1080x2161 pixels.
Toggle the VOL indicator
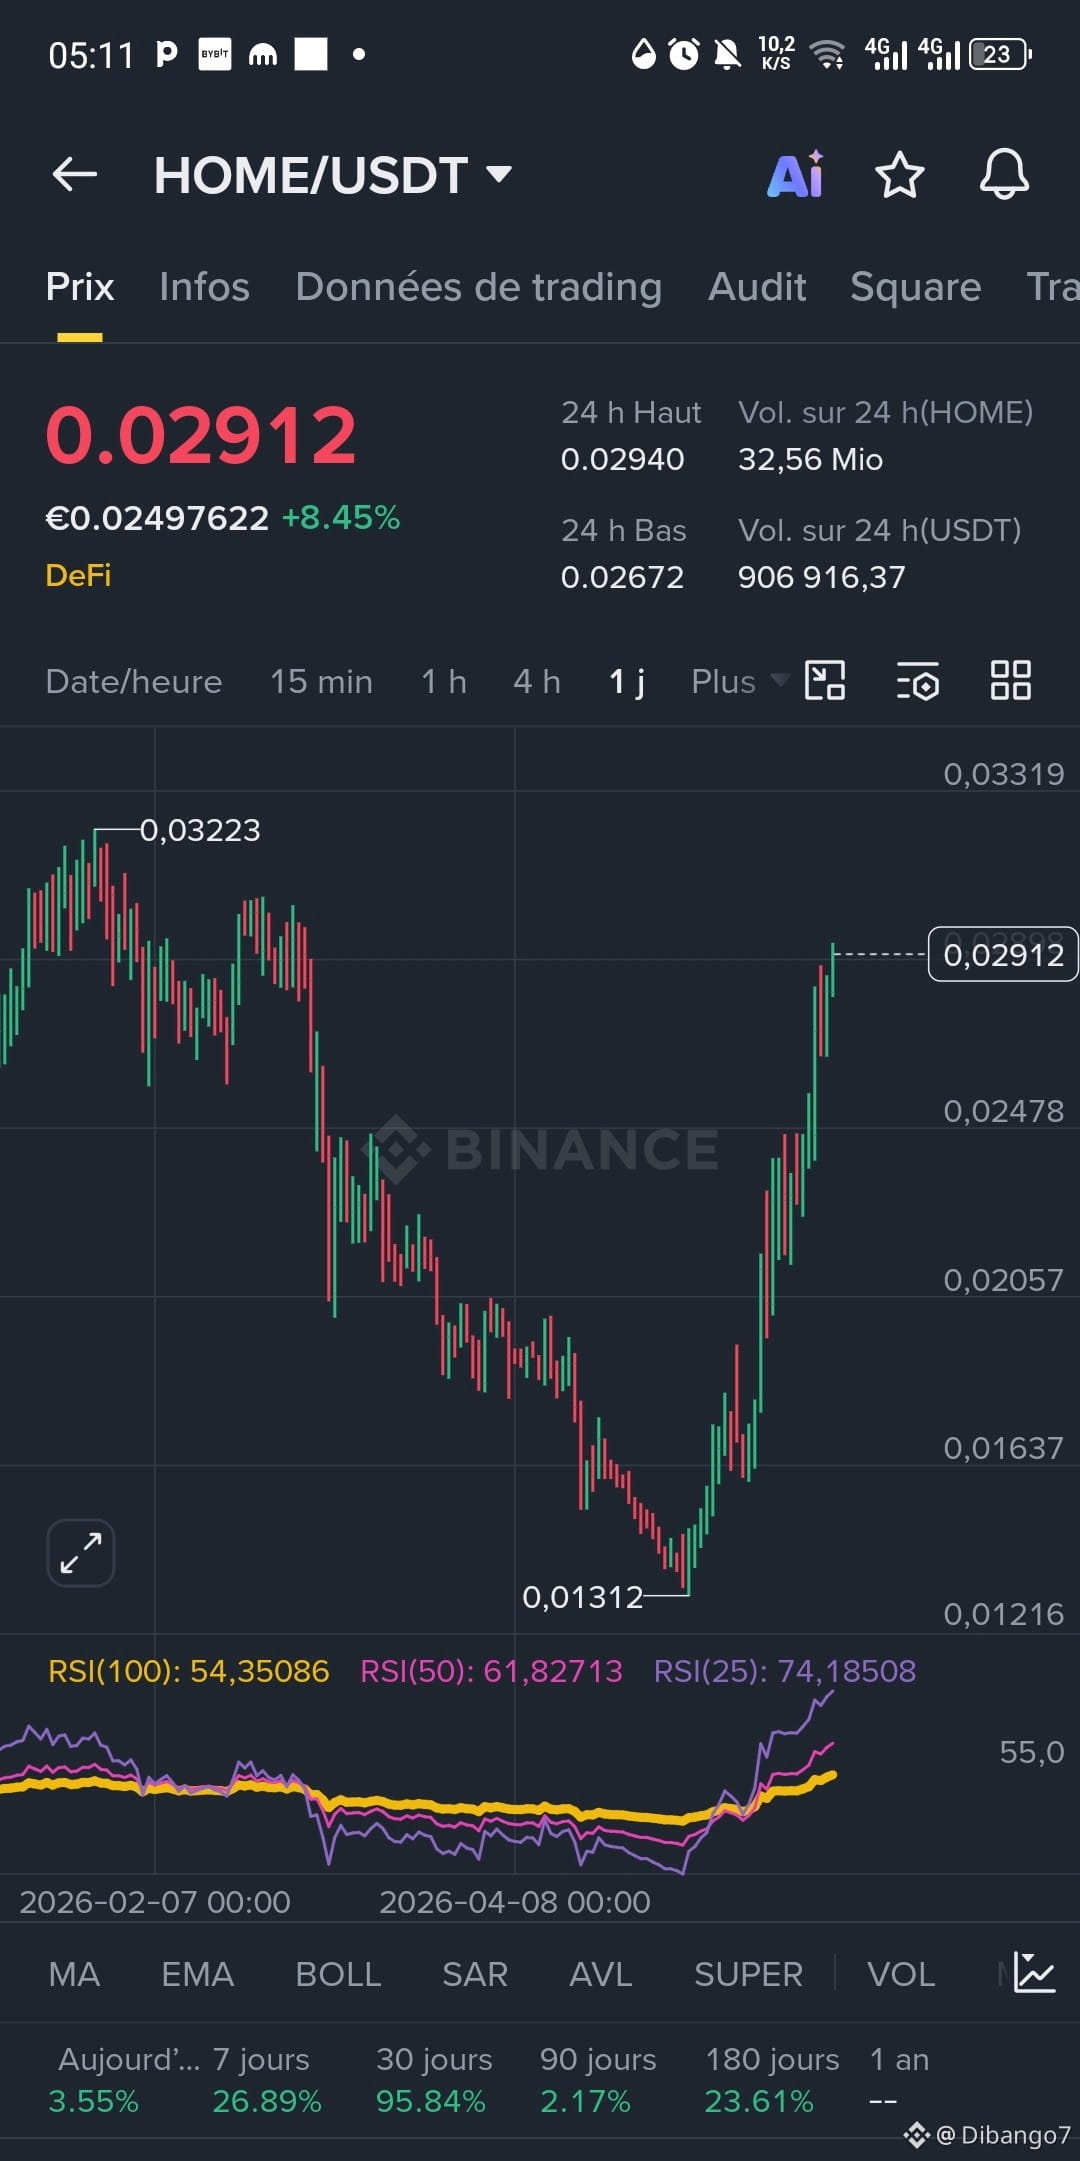point(901,1974)
